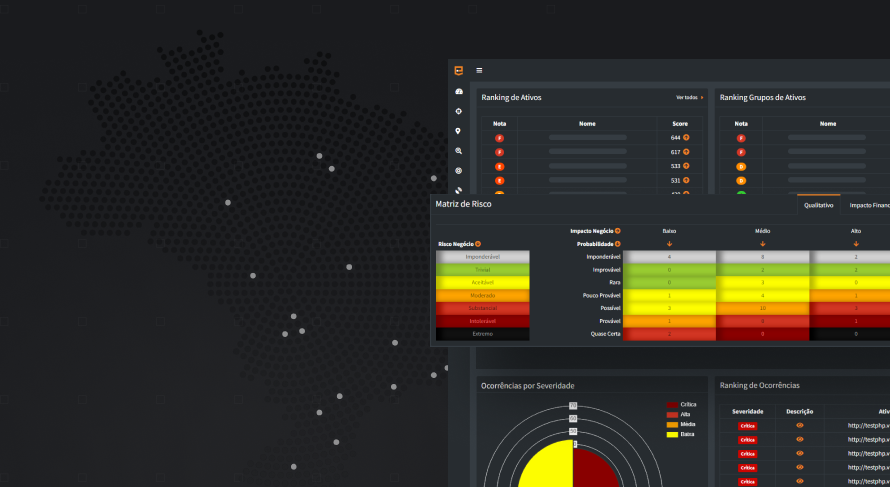Image resolution: width=890 pixels, height=487 pixels.
Task: Open the dashboard gauge sidebar icon
Action: 459,91
